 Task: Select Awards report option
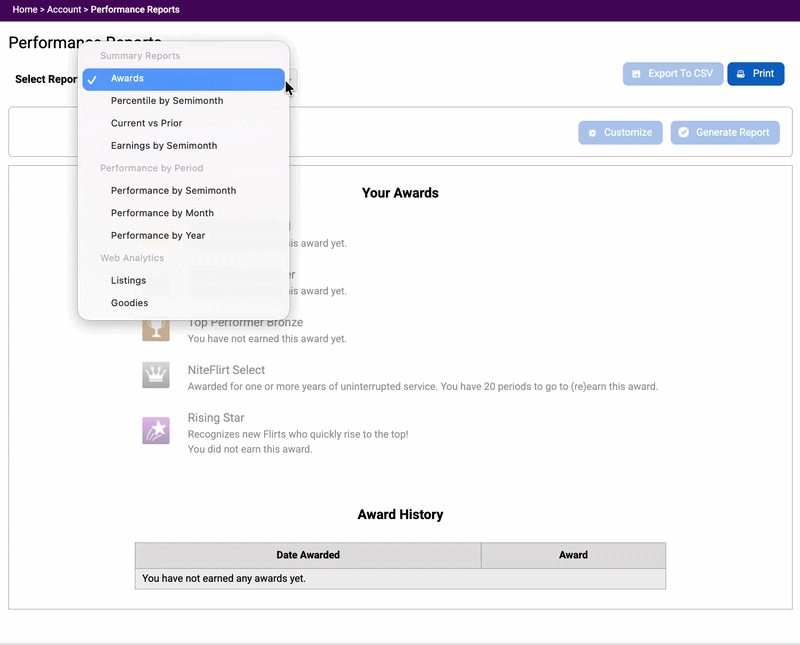coord(183,79)
